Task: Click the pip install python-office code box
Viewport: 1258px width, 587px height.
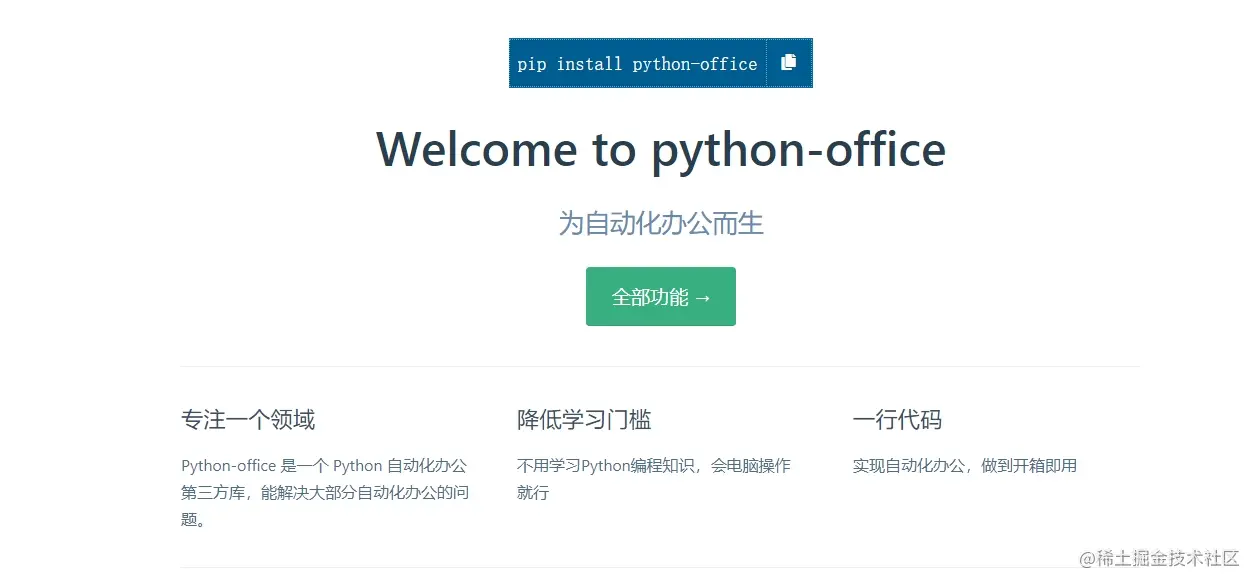Action: (638, 63)
